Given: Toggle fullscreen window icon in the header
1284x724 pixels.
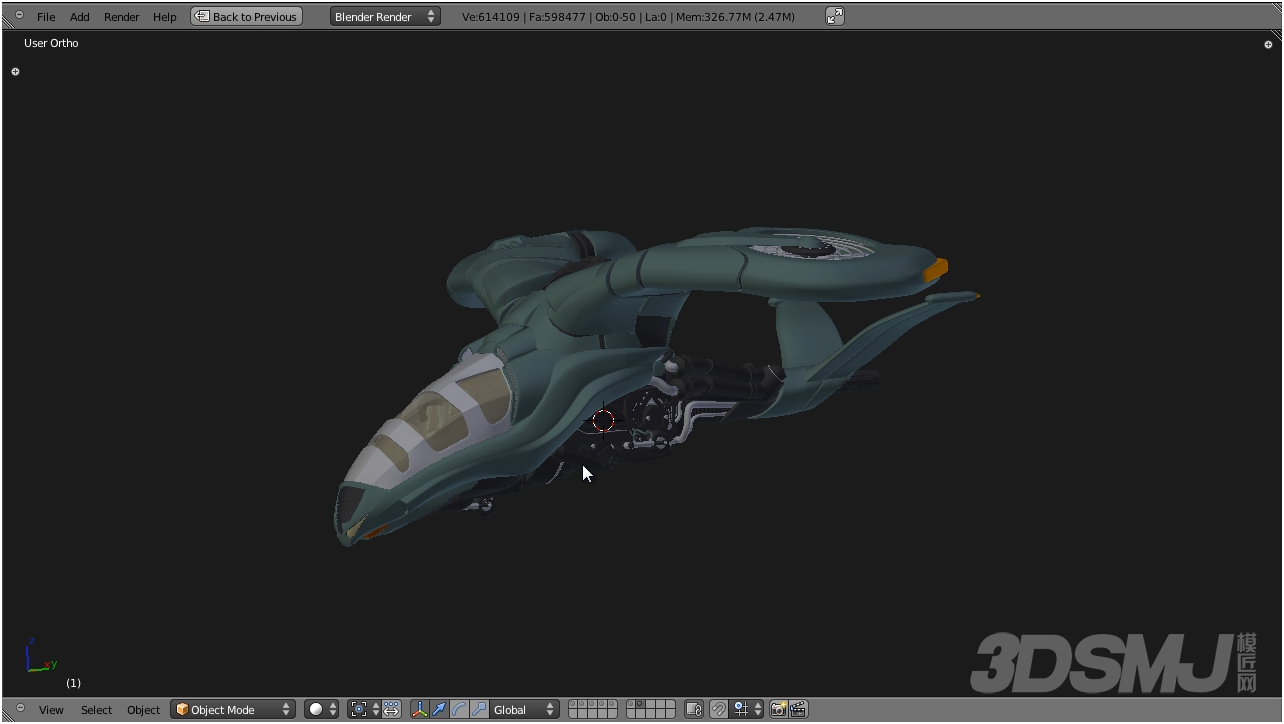Looking at the screenshot, I should 835,16.
